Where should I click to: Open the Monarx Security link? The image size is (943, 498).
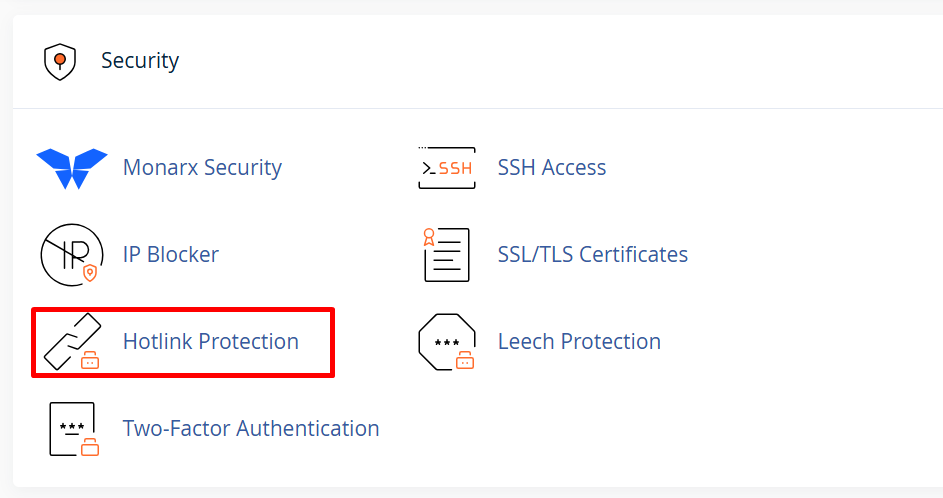tap(202, 168)
